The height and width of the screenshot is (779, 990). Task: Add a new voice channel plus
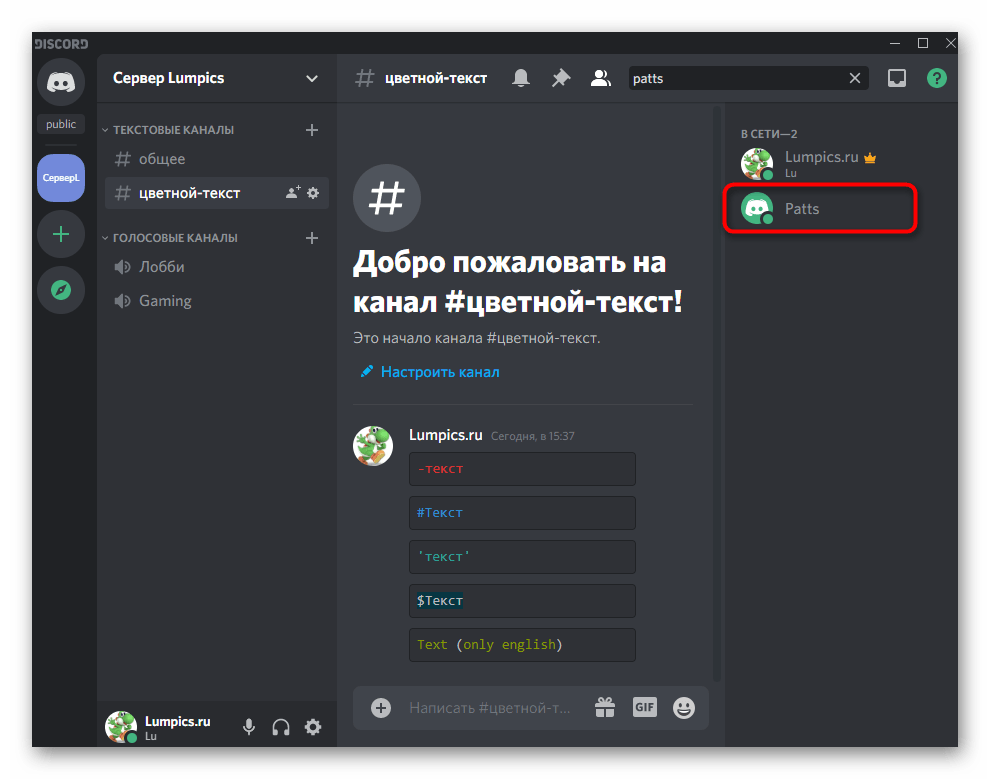coord(312,238)
